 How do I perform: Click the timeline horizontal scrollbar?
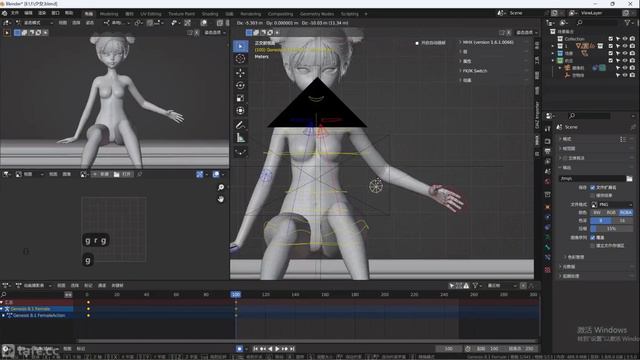[306, 341]
